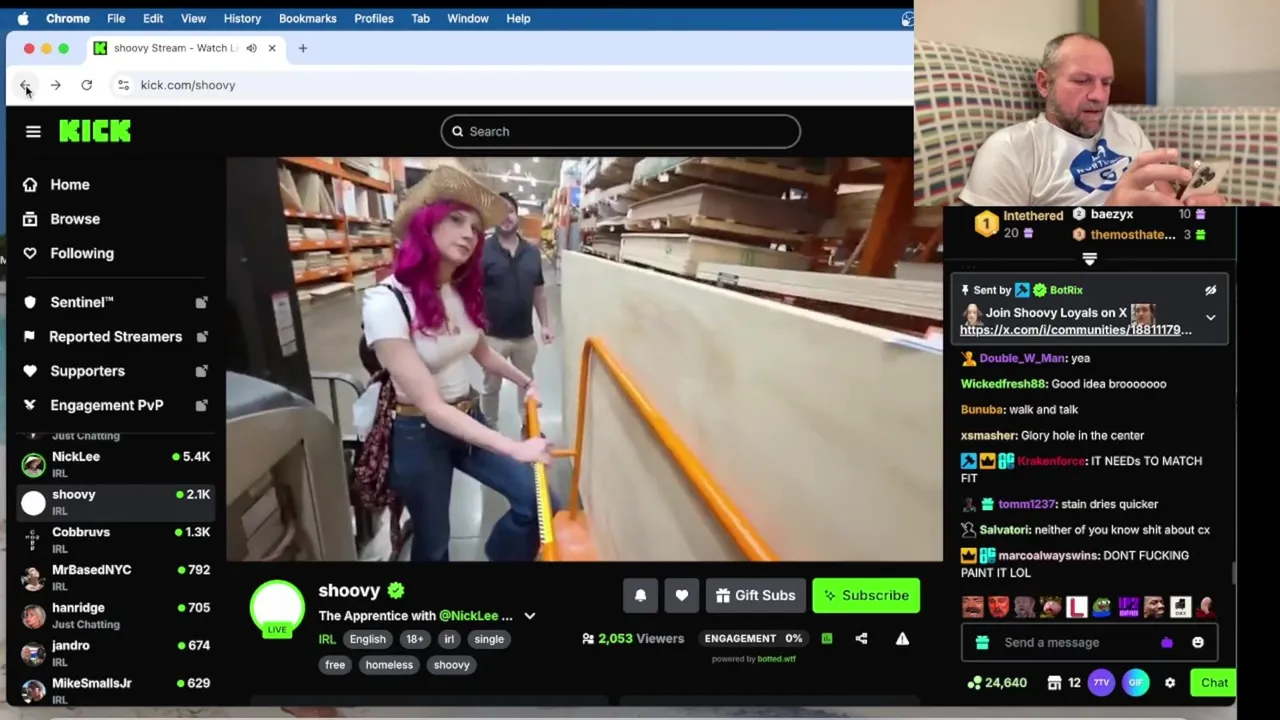Image resolution: width=1280 pixels, height=720 pixels.
Task: Expand the pinned BotRix message chevron
Action: (x=1210, y=318)
